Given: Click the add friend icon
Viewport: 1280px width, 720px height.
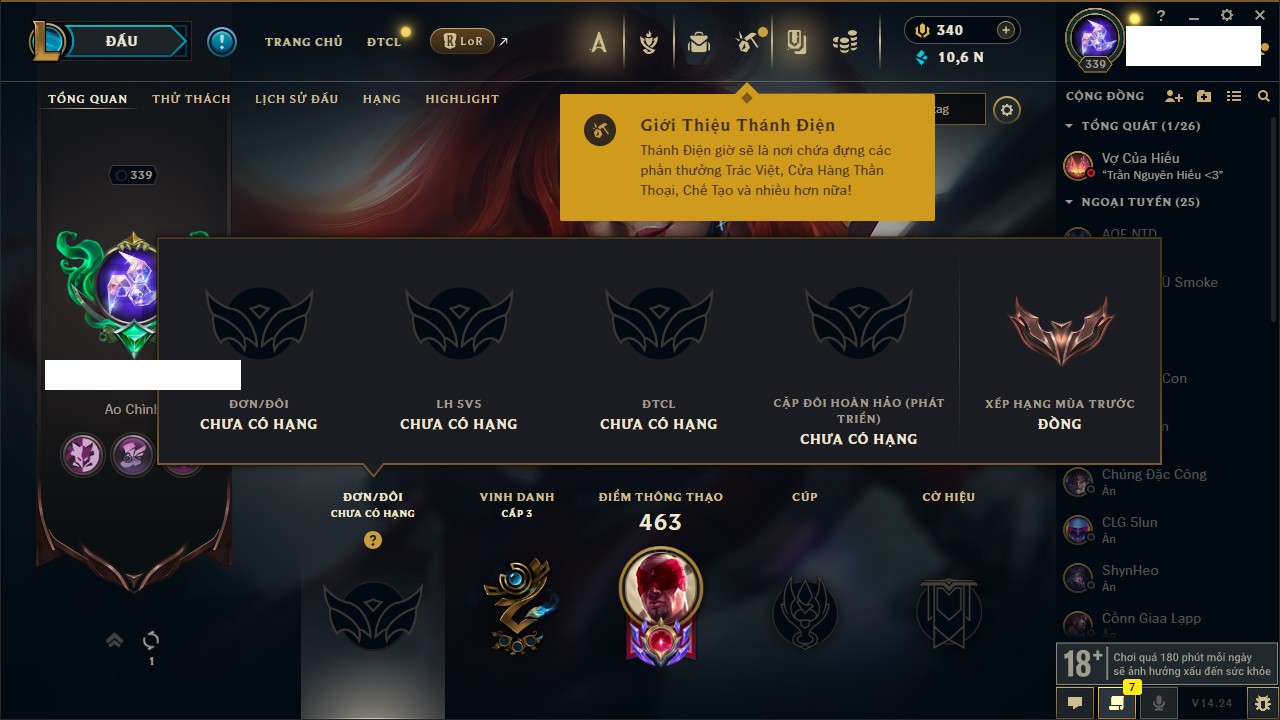Looking at the screenshot, I should click(x=1174, y=96).
